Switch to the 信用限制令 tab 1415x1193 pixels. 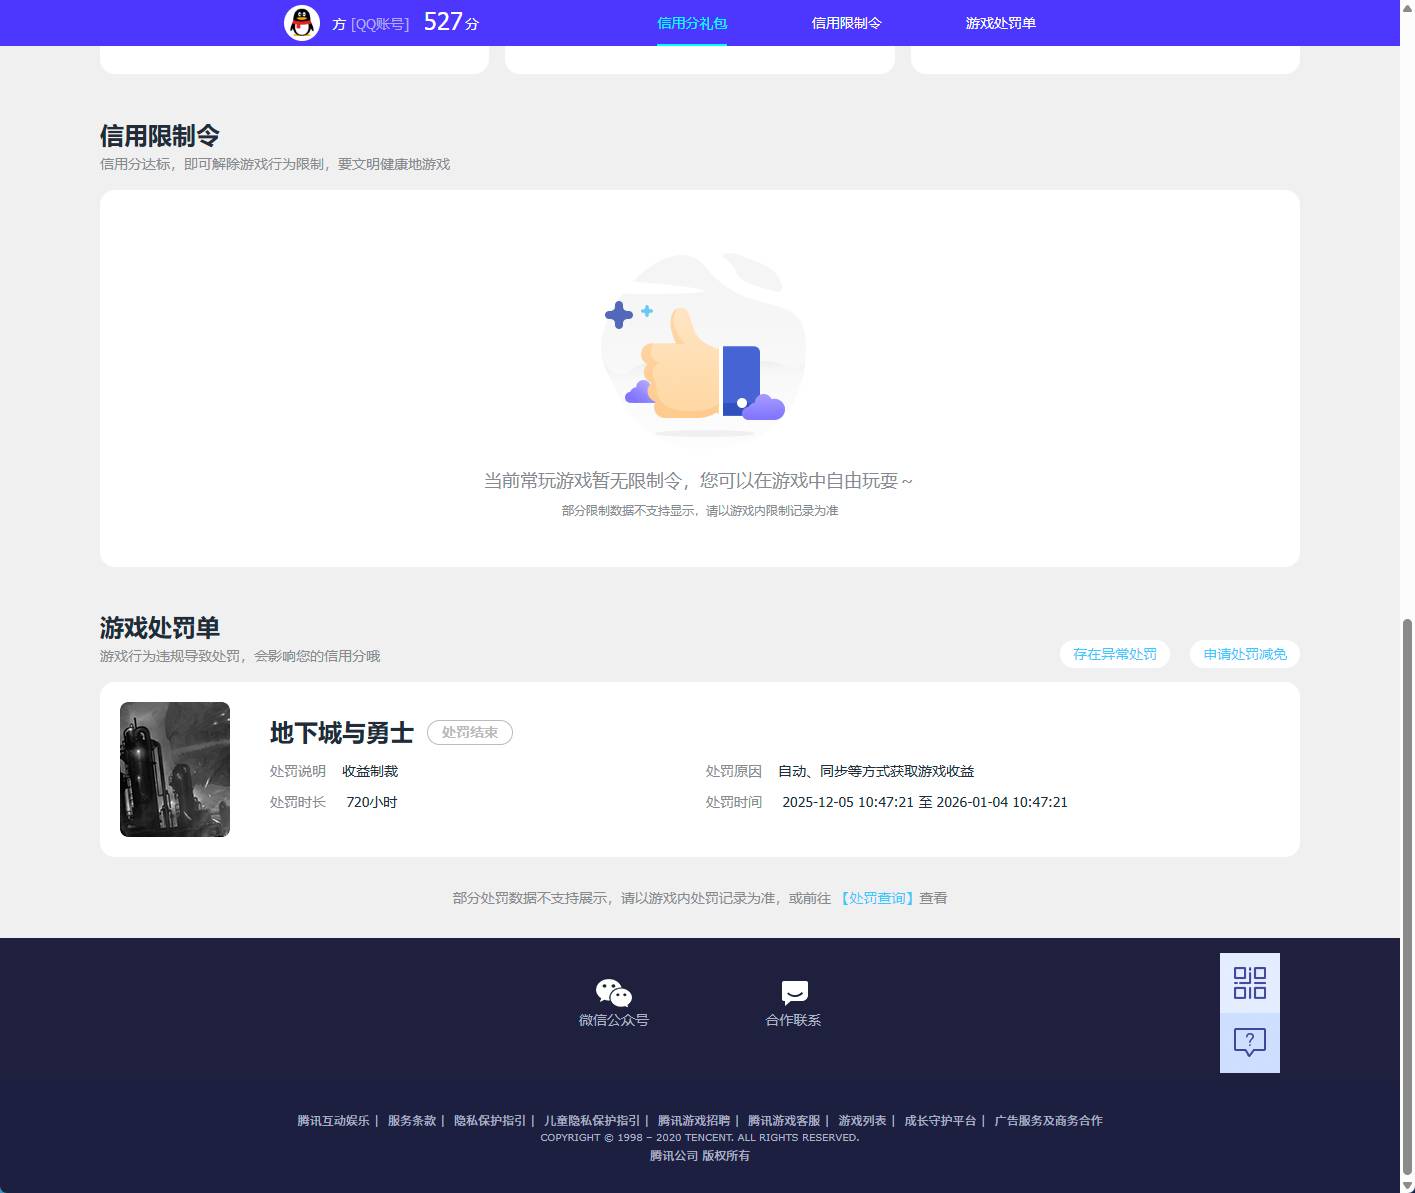tap(846, 22)
